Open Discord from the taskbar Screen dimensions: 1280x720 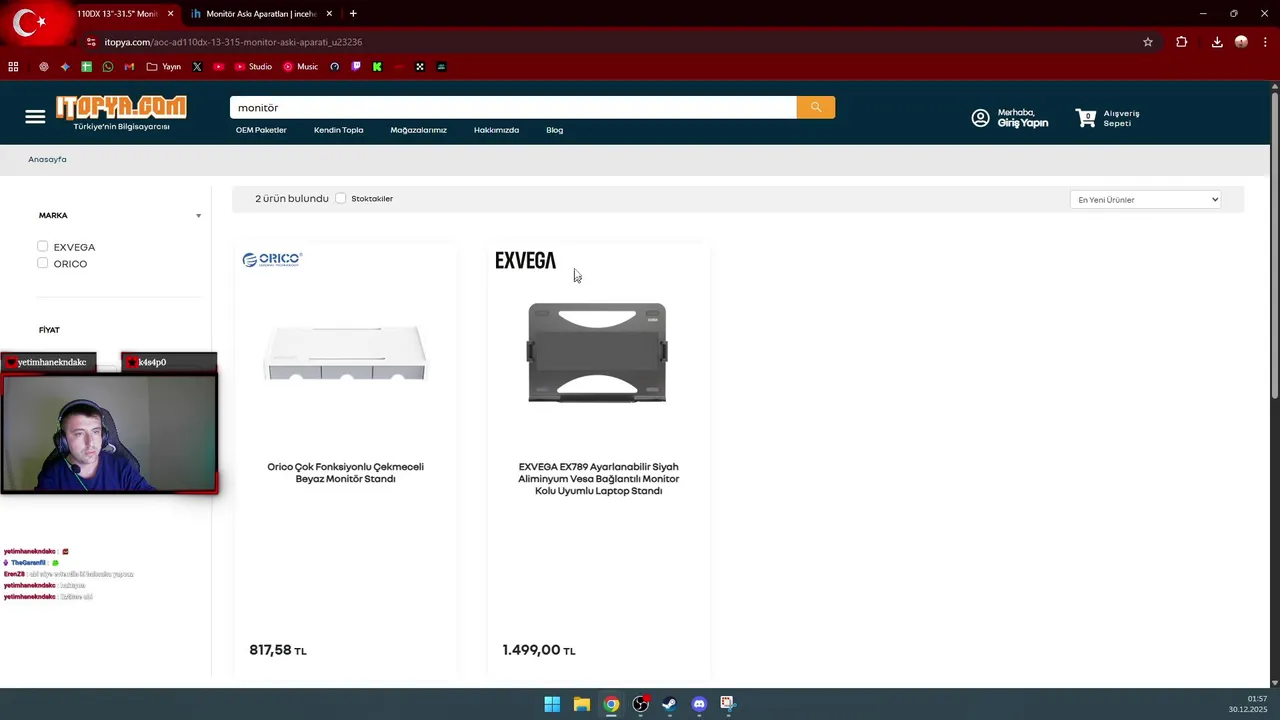[x=699, y=704]
